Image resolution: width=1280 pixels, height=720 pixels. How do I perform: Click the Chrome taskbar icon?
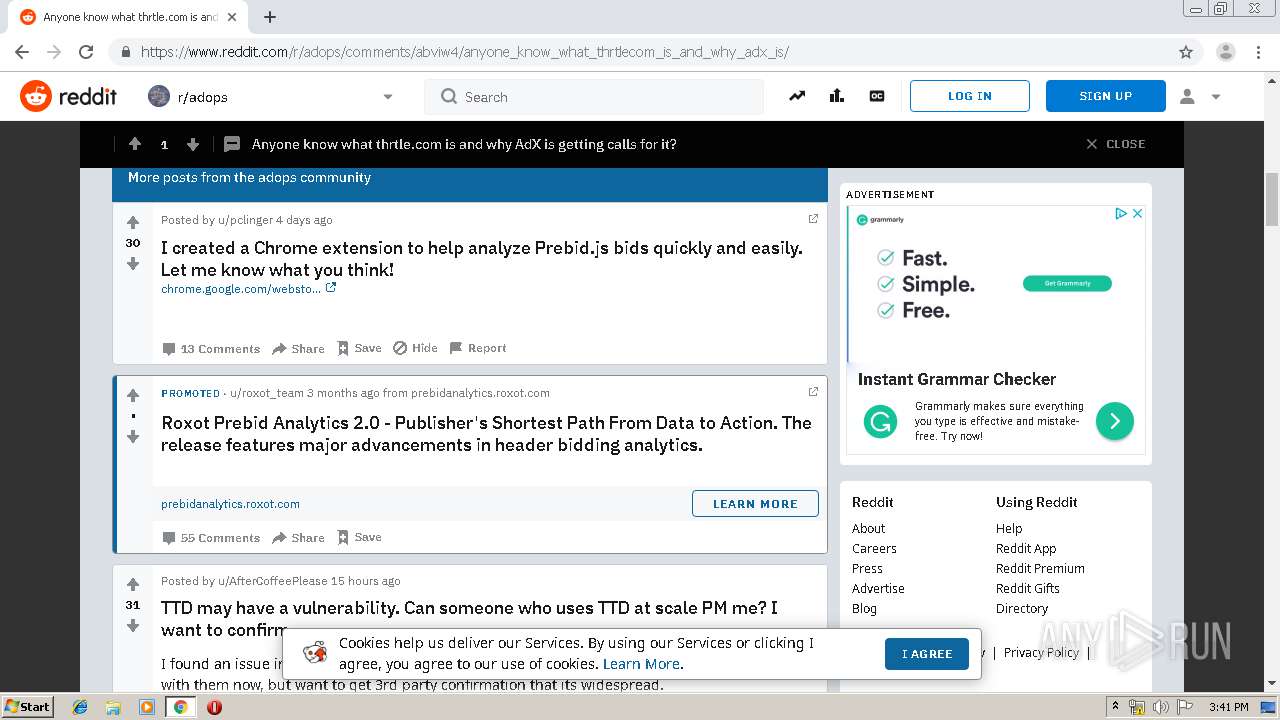tap(180, 707)
